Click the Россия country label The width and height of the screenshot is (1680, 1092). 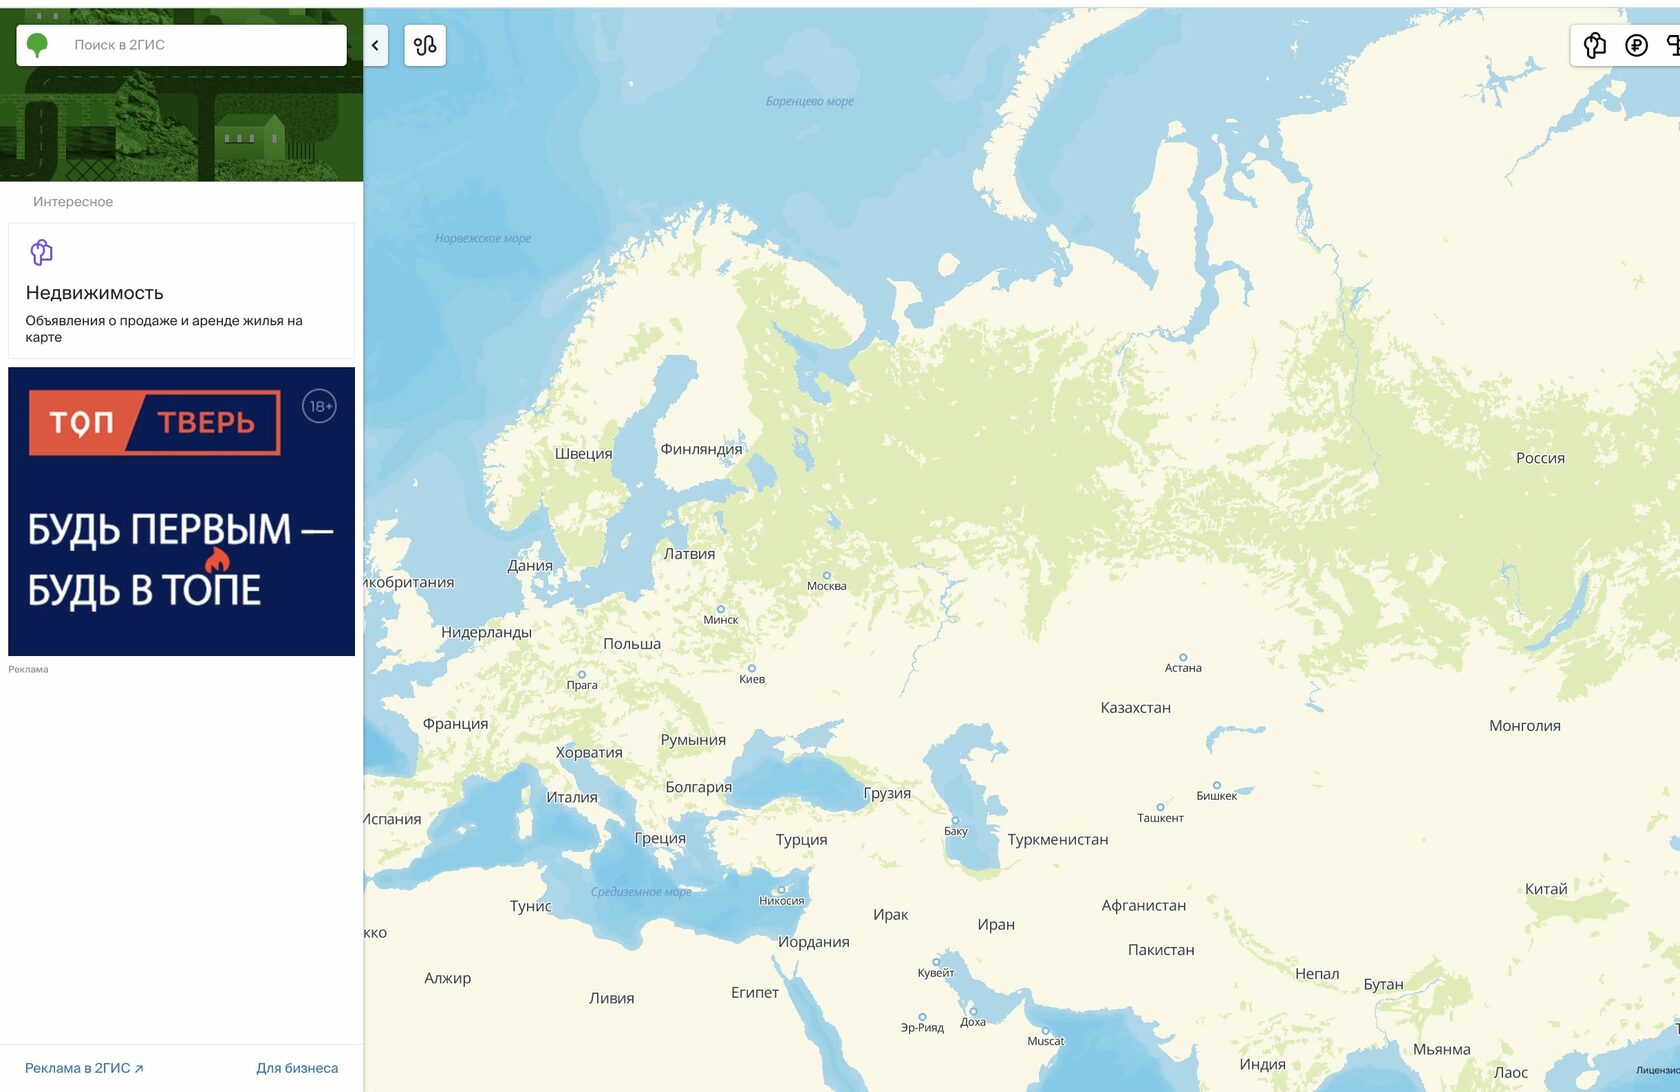(x=1540, y=458)
